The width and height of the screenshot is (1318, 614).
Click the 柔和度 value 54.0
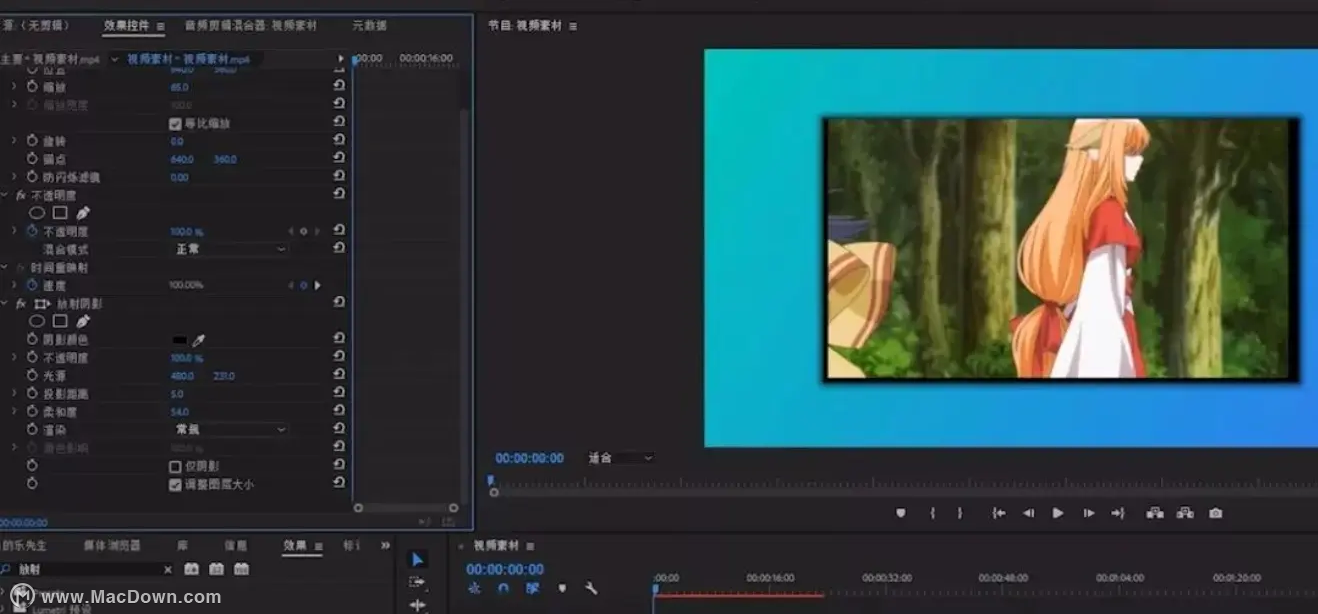[x=180, y=411]
